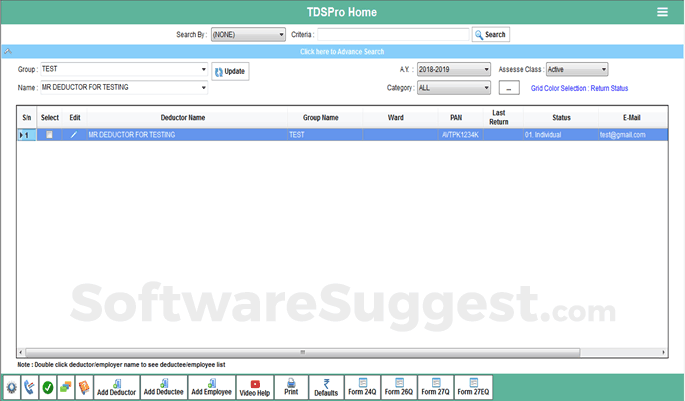Open the Assesse Class dropdown
The height and width of the screenshot is (401, 685).
(x=577, y=69)
